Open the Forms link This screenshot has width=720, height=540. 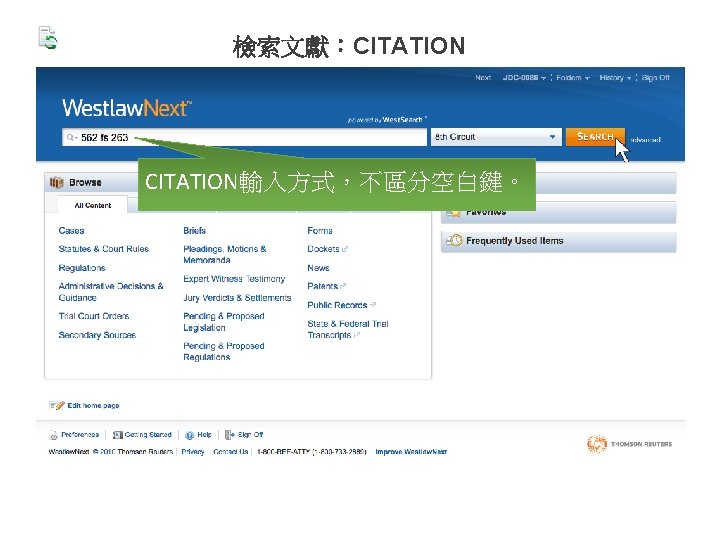(320, 231)
